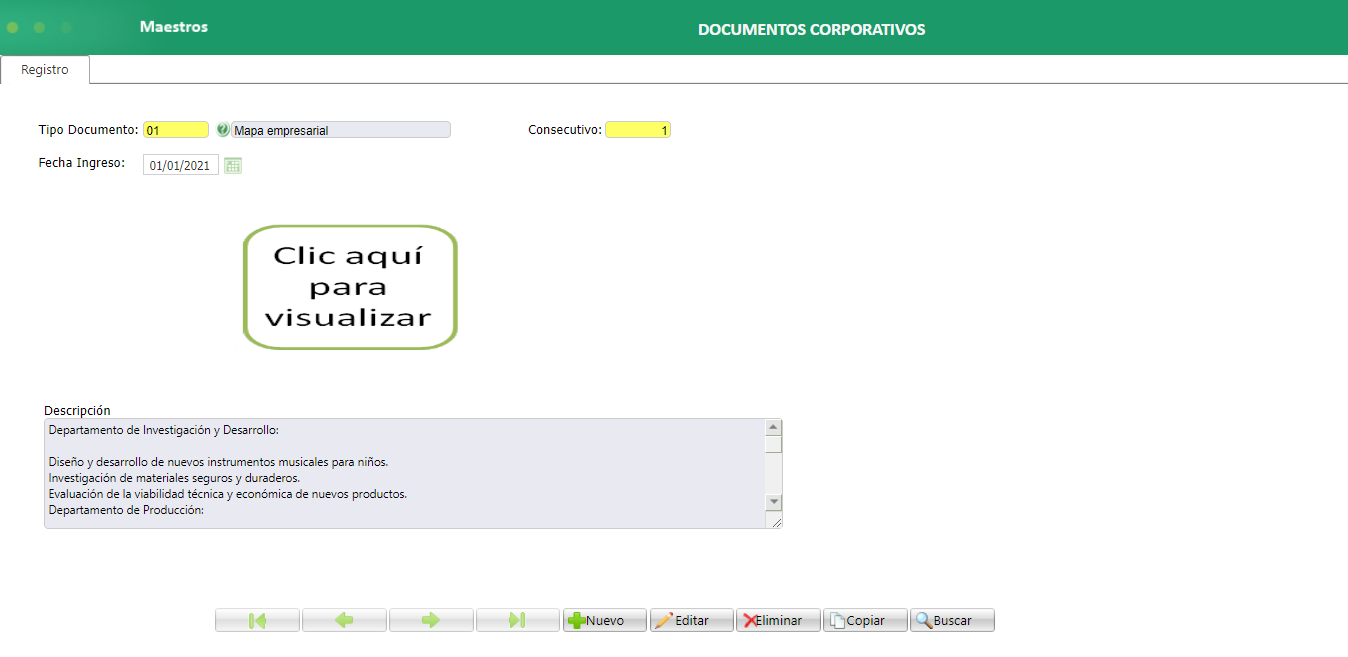1348x657 pixels.
Task: Create a new record with Nuevo
Action: tap(604, 620)
